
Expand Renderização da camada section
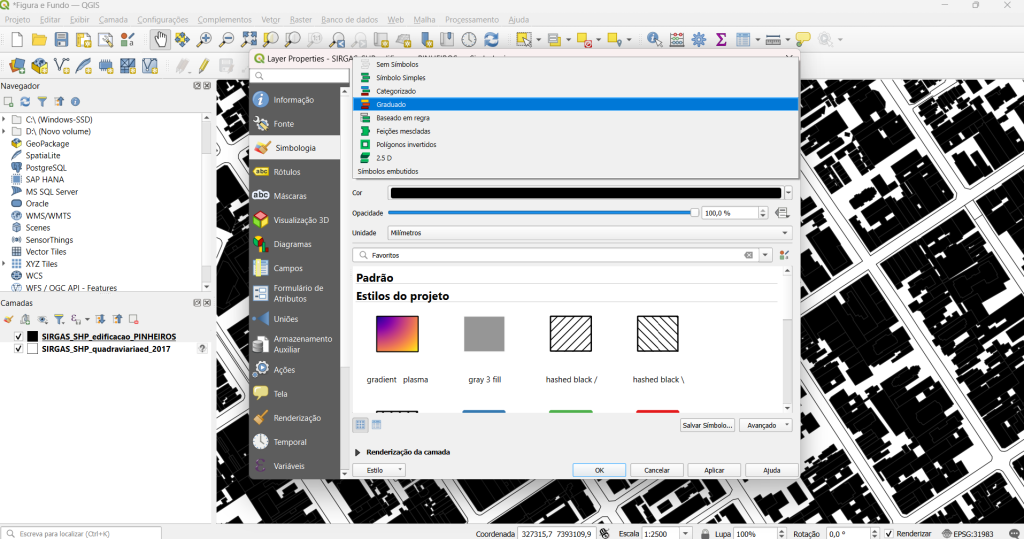coord(357,452)
